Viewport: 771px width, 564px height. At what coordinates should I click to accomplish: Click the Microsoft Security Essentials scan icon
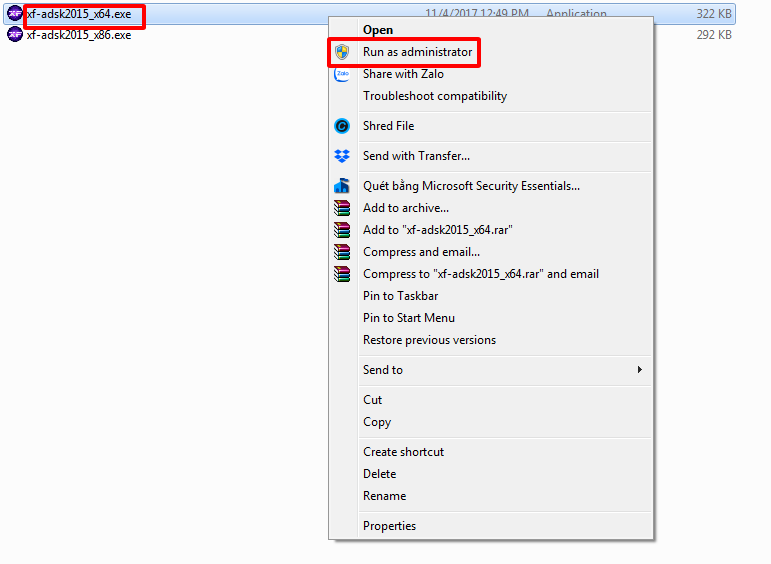tap(342, 186)
